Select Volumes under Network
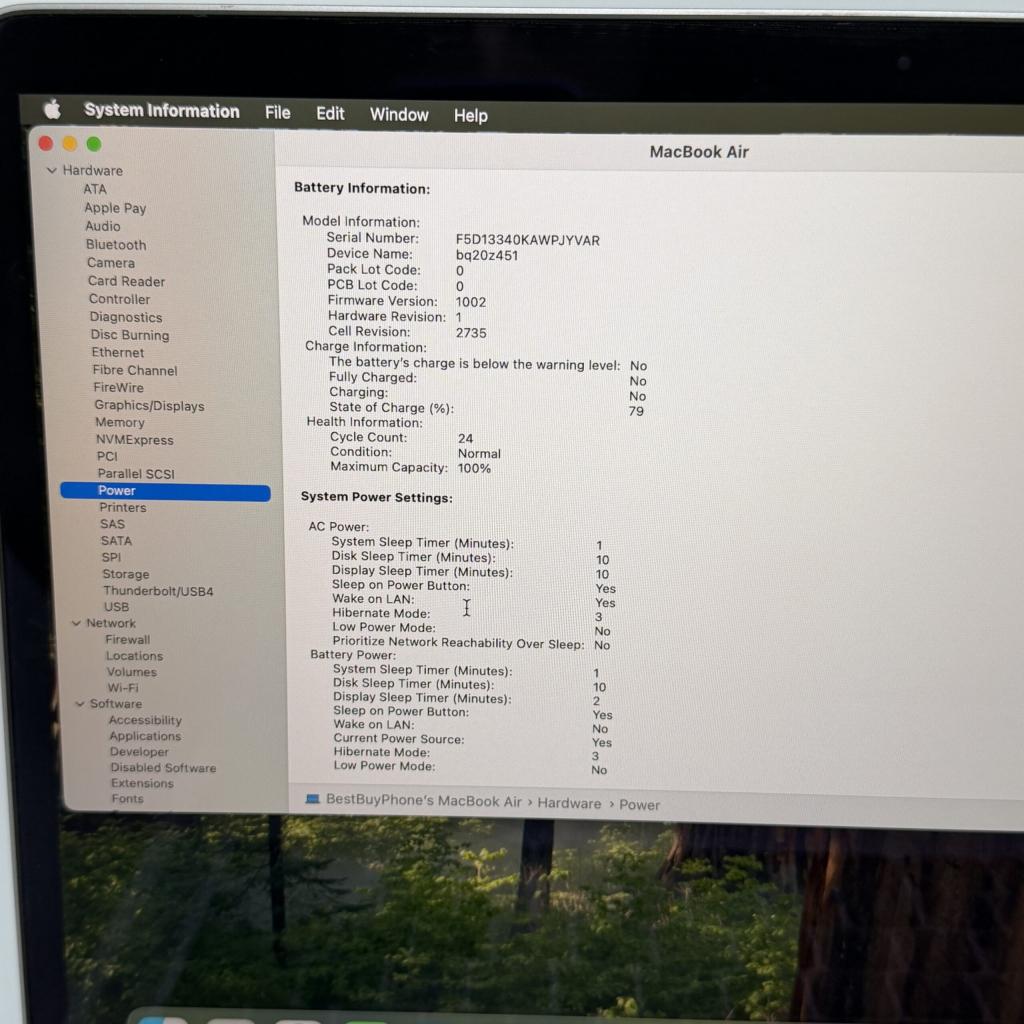 coord(132,671)
